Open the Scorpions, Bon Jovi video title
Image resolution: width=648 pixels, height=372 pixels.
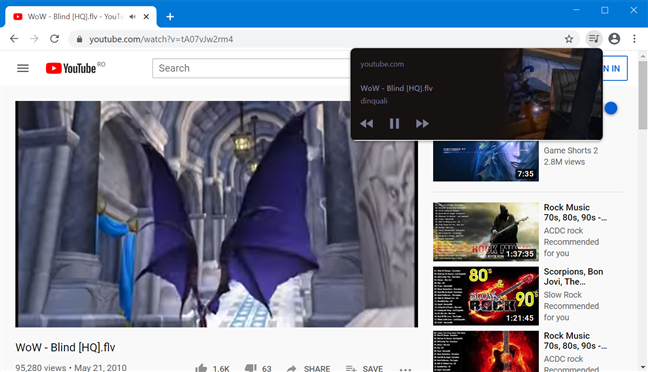pos(573,277)
